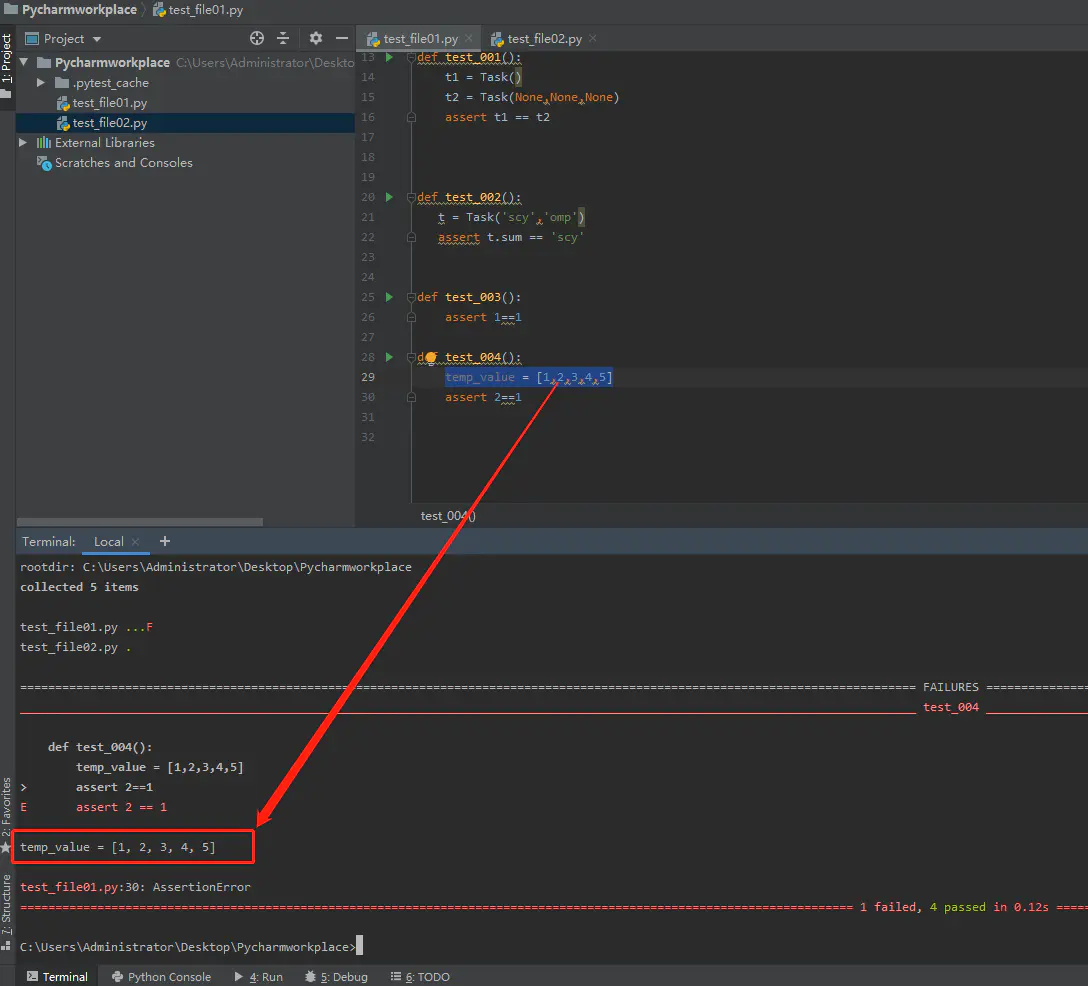Collapse test_001 function fold marker
The height and width of the screenshot is (986, 1088).
tap(411, 57)
